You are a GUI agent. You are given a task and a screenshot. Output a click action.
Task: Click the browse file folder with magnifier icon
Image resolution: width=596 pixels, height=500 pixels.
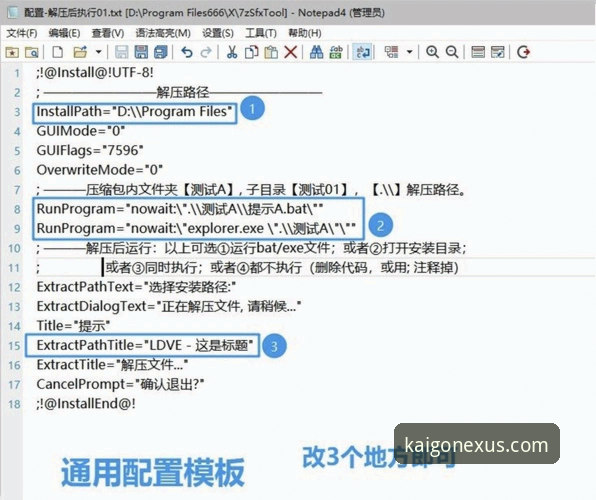[x=32, y=52]
